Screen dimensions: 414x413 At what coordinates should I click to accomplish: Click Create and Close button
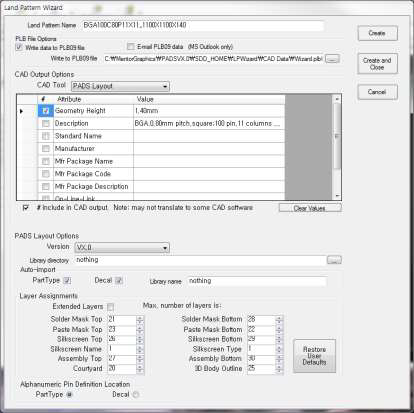pos(377,64)
